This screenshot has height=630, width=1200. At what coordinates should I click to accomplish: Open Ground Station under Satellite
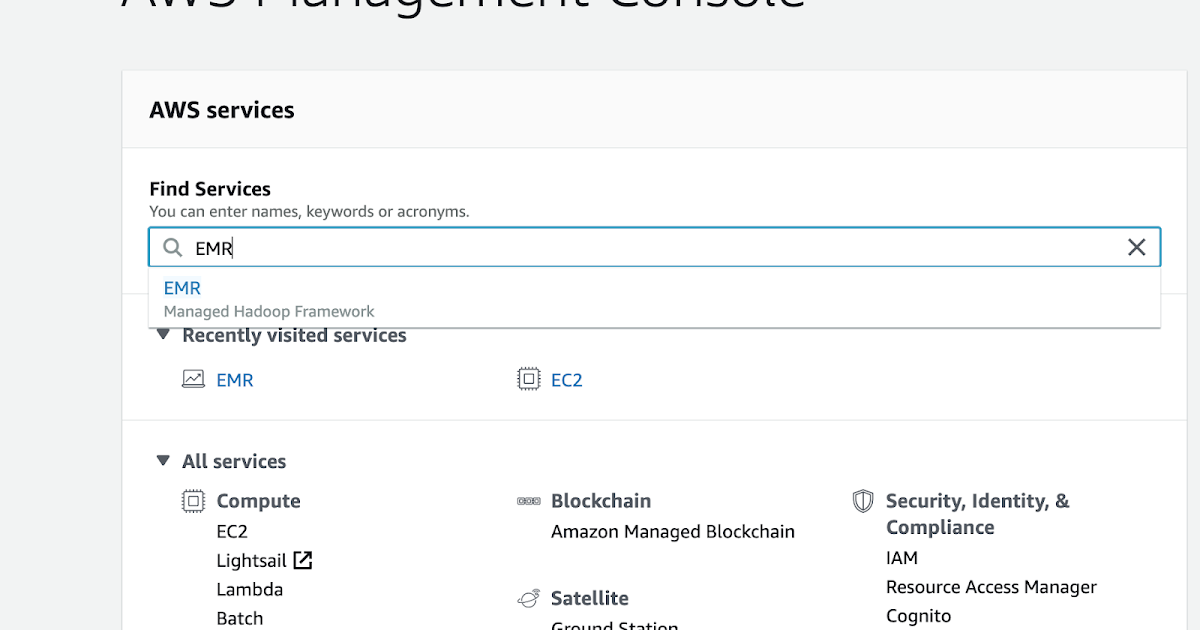coord(613,626)
